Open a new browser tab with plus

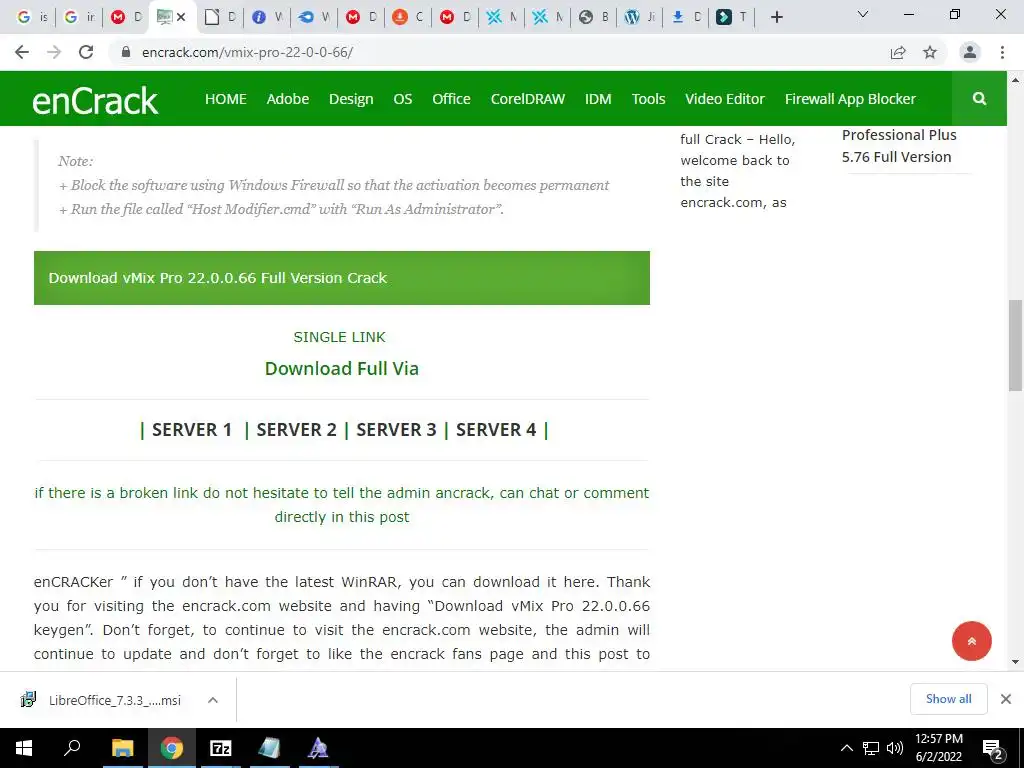[776, 17]
